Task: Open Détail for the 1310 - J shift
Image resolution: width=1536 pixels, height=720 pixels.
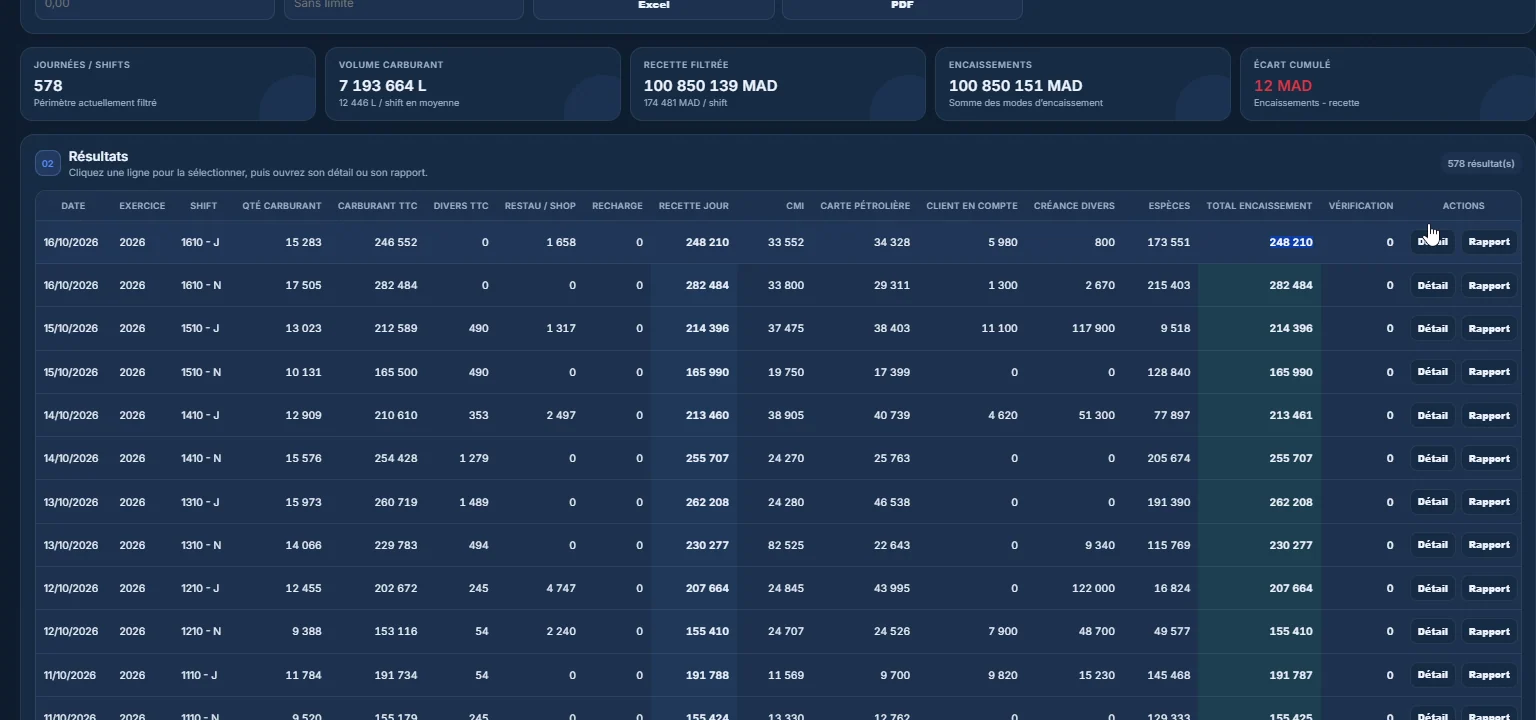Action: pos(1432,502)
